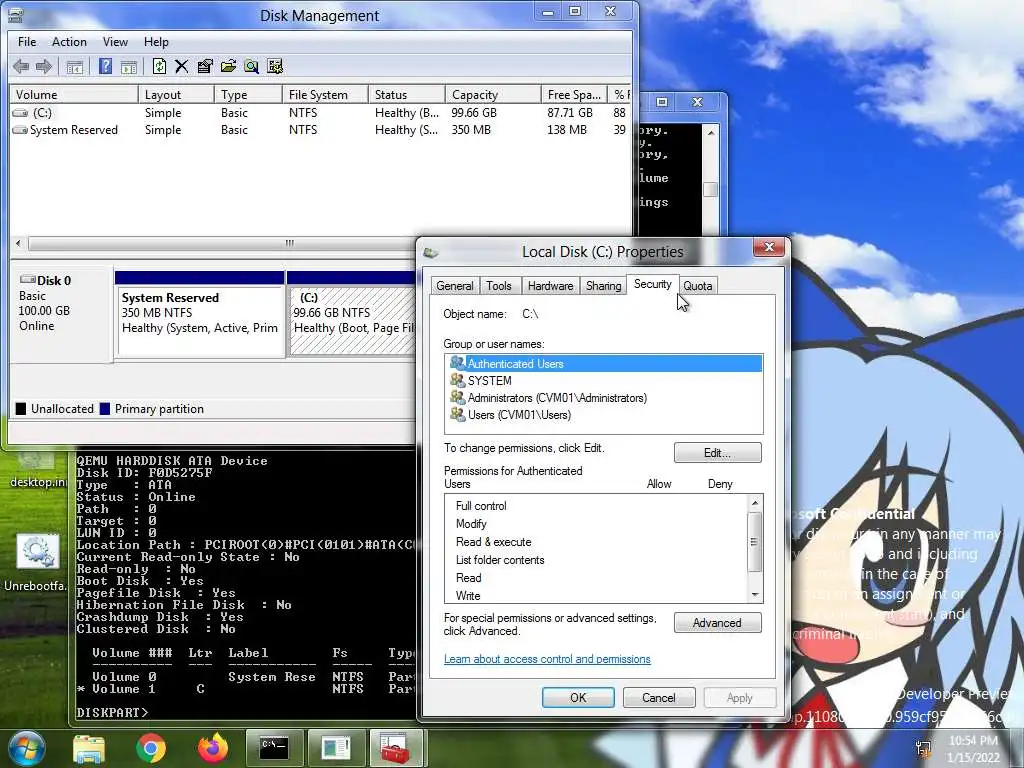Open the View menu

point(115,42)
